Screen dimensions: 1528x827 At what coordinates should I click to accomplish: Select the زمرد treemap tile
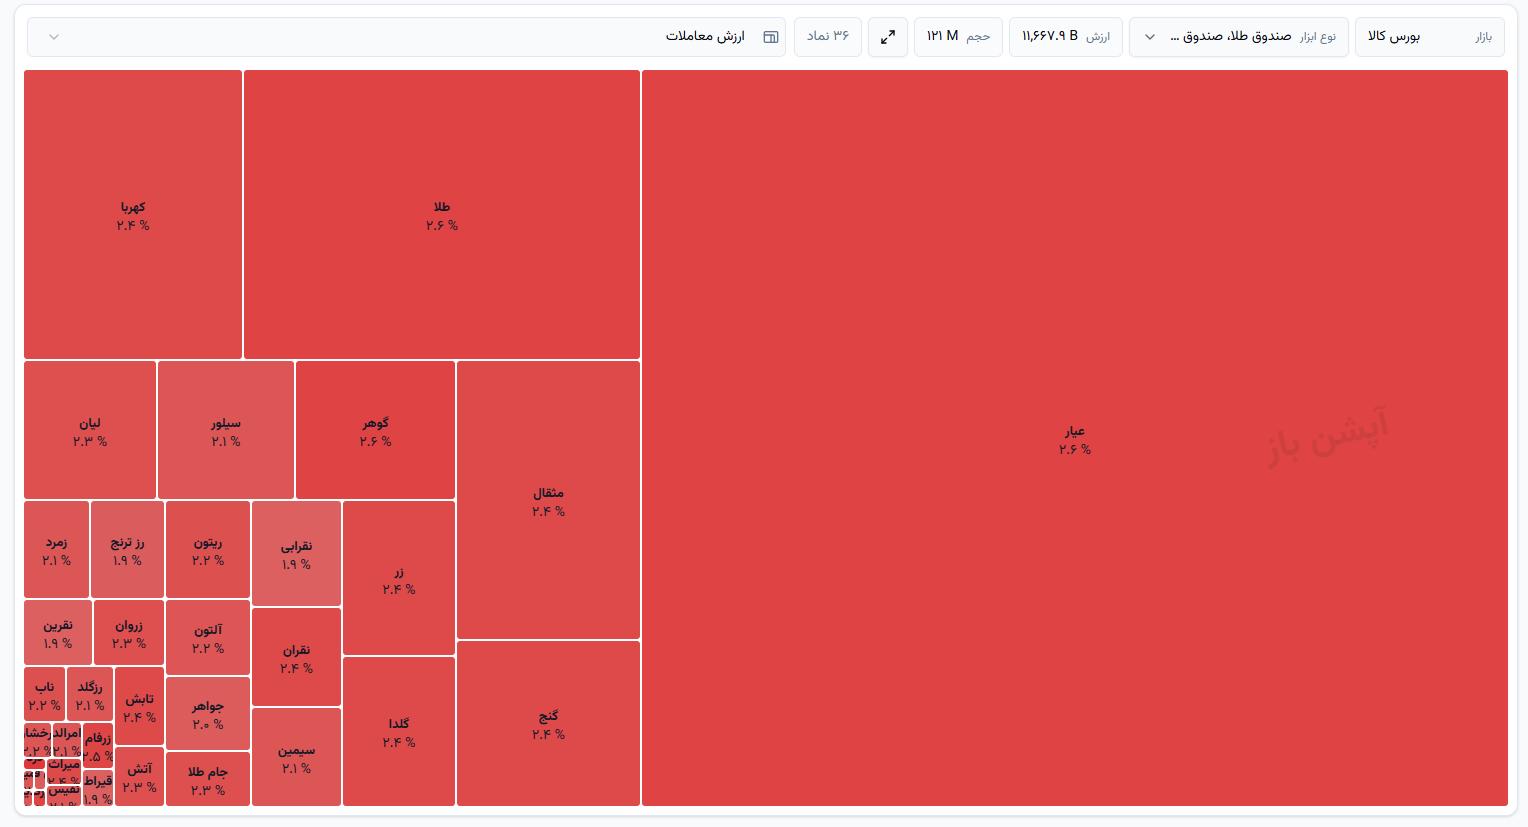[57, 550]
